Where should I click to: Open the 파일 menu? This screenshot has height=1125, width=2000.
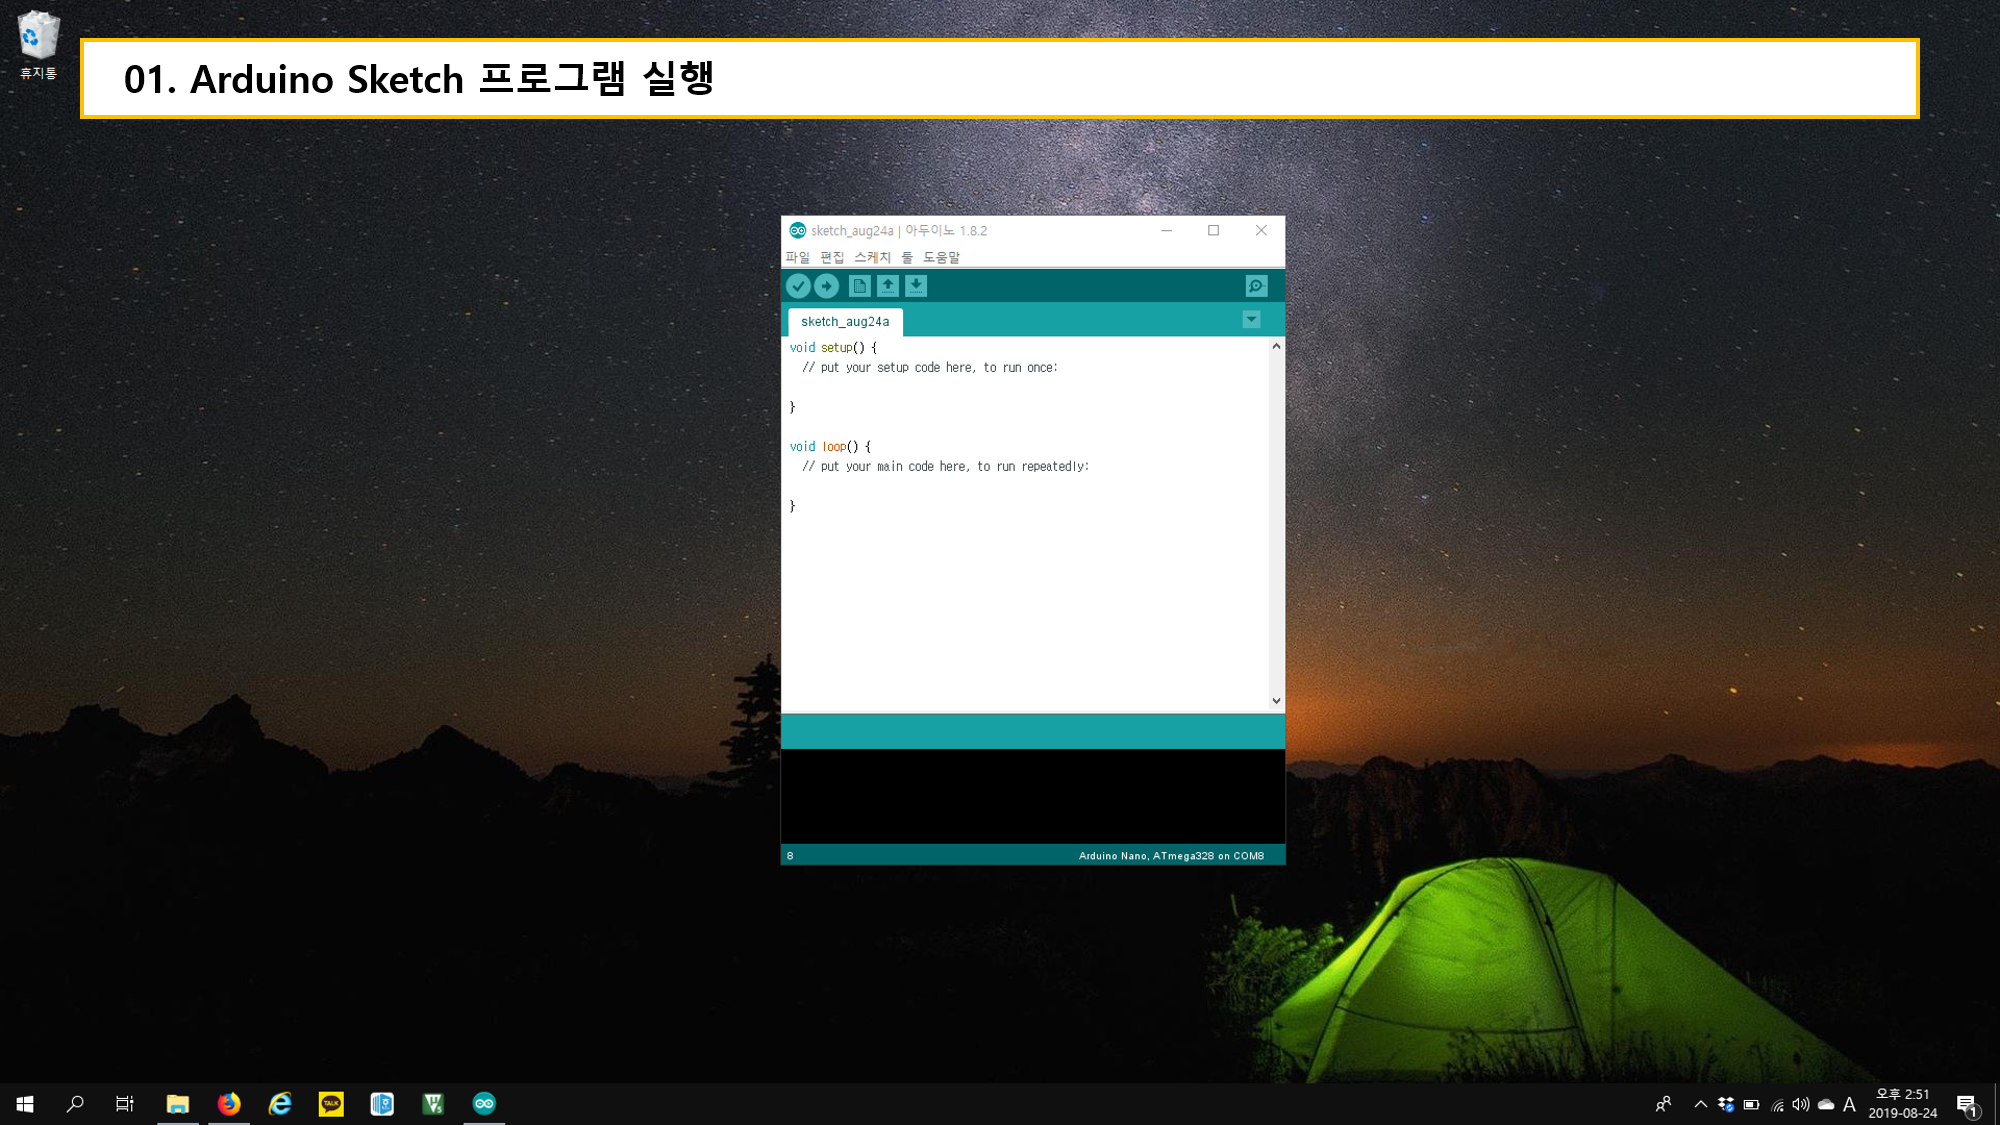coord(797,257)
